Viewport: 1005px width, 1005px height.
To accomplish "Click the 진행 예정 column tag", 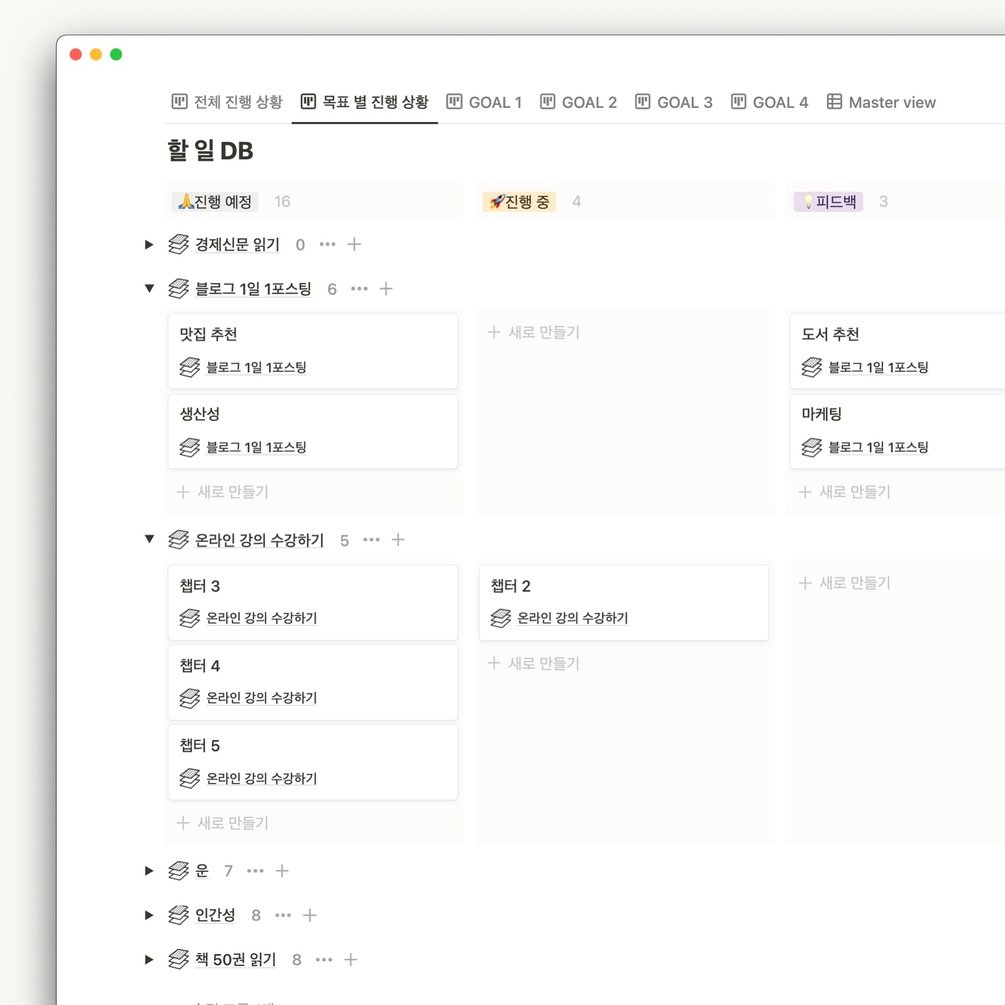I will [215, 201].
